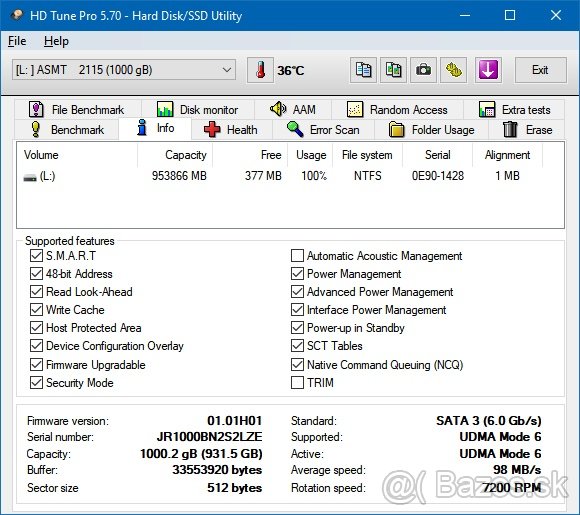580x515 pixels.
Task: Minimize the HD Tune Pro window
Action: 465,15
